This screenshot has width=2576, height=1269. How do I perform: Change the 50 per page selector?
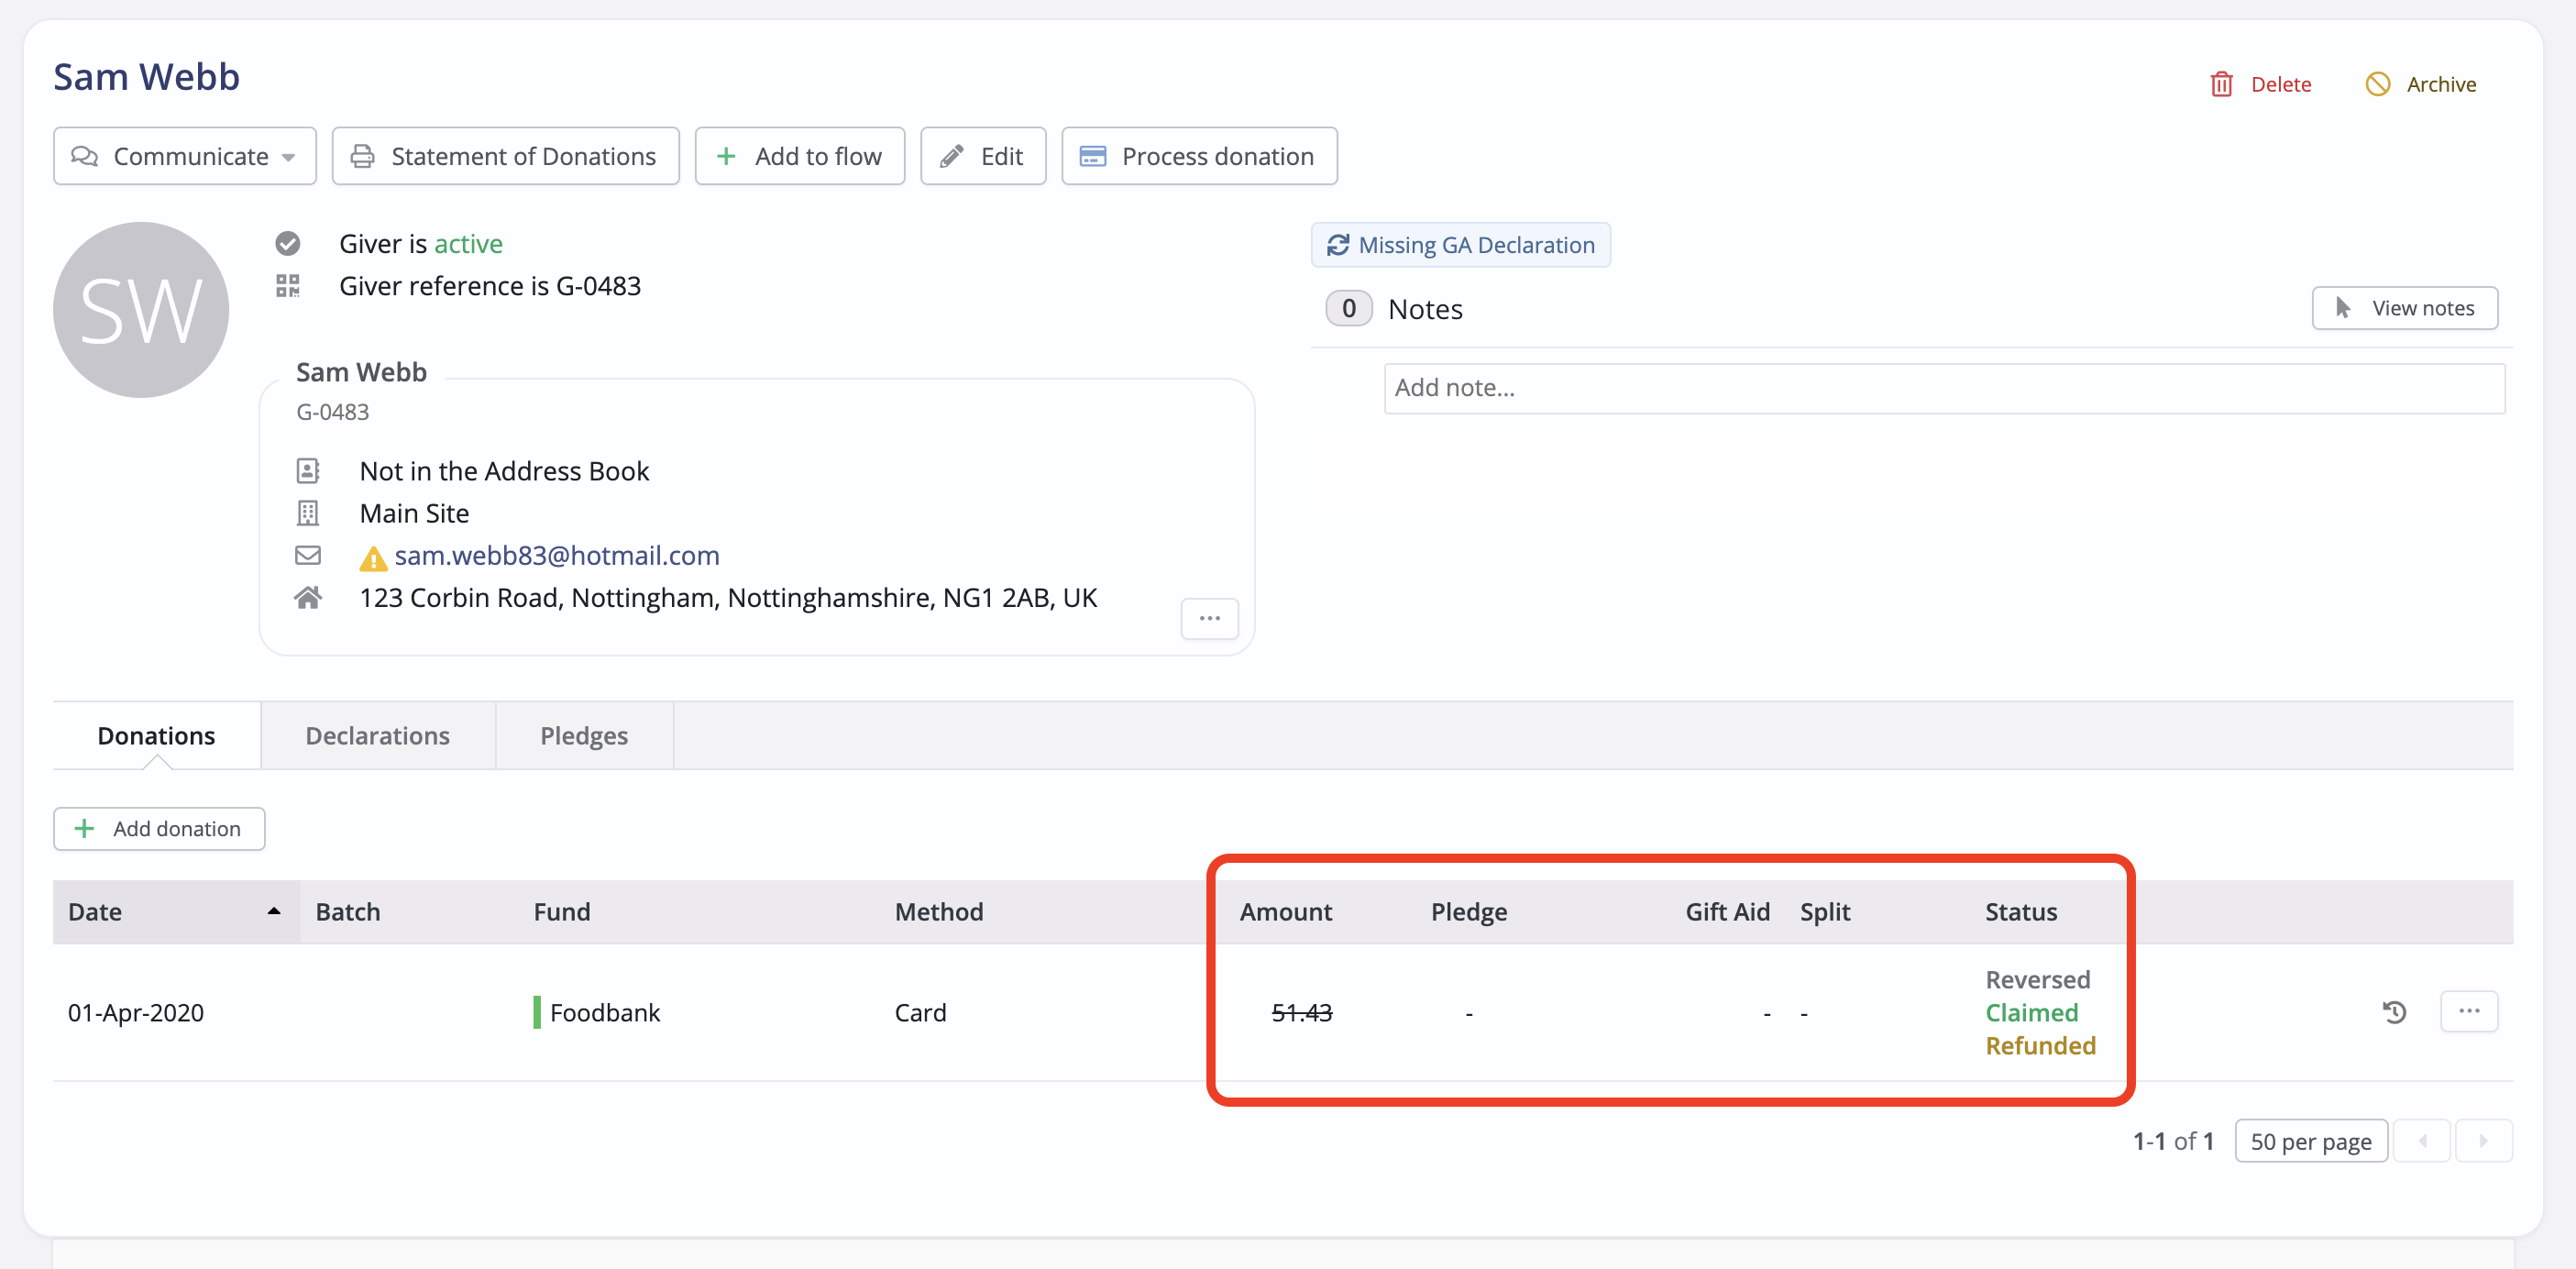(2310, 1141)
